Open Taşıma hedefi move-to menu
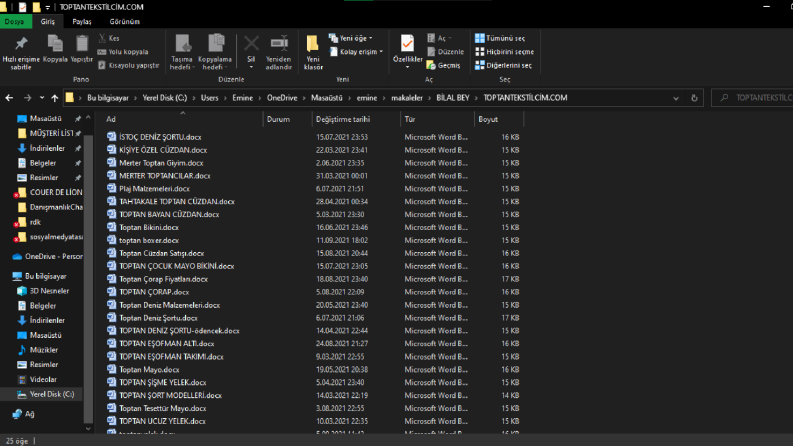The image size is (793, 446). [182, 53]
